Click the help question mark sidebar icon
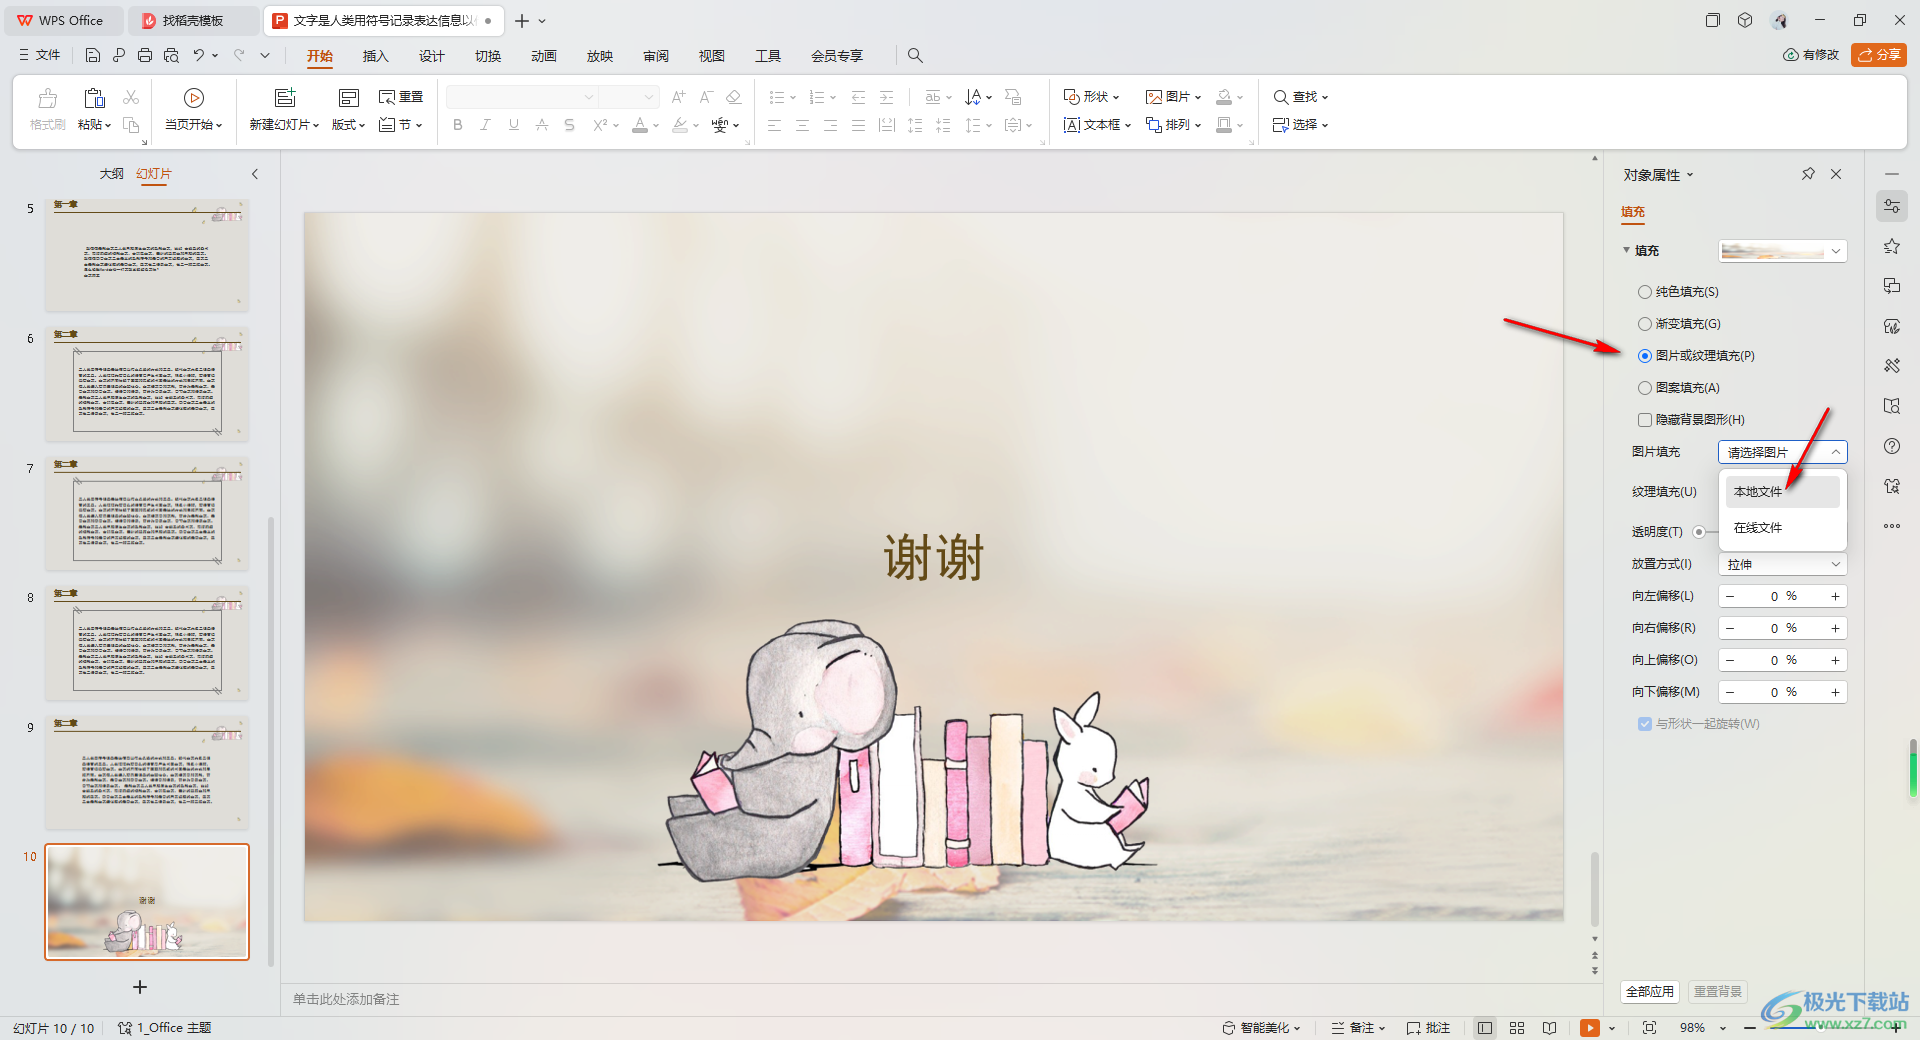 (1892, 446)
